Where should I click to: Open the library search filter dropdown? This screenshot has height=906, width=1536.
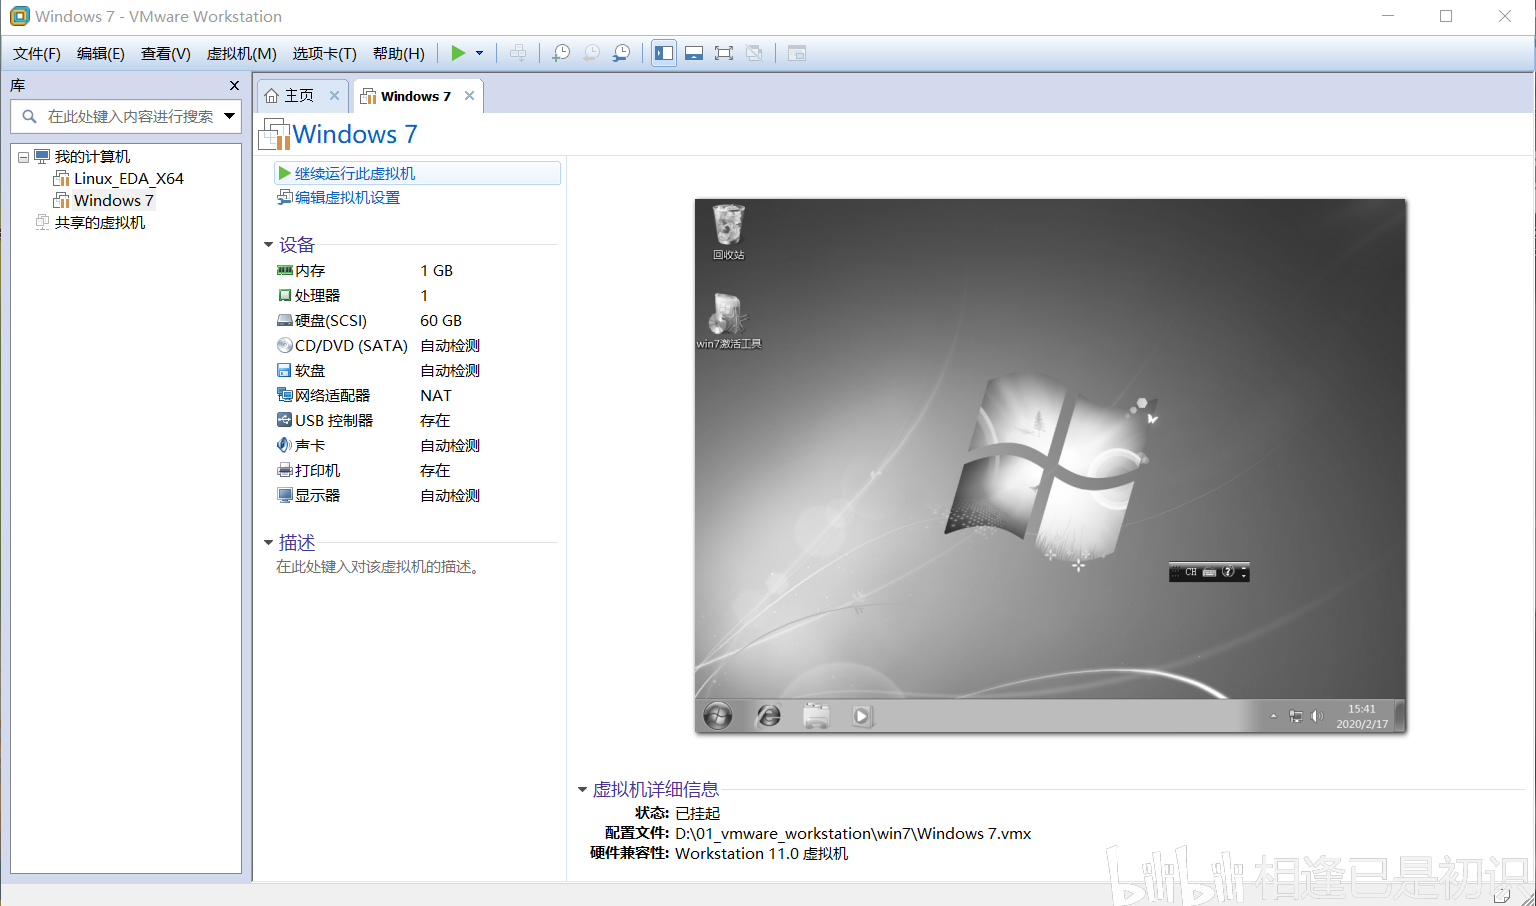230,117
